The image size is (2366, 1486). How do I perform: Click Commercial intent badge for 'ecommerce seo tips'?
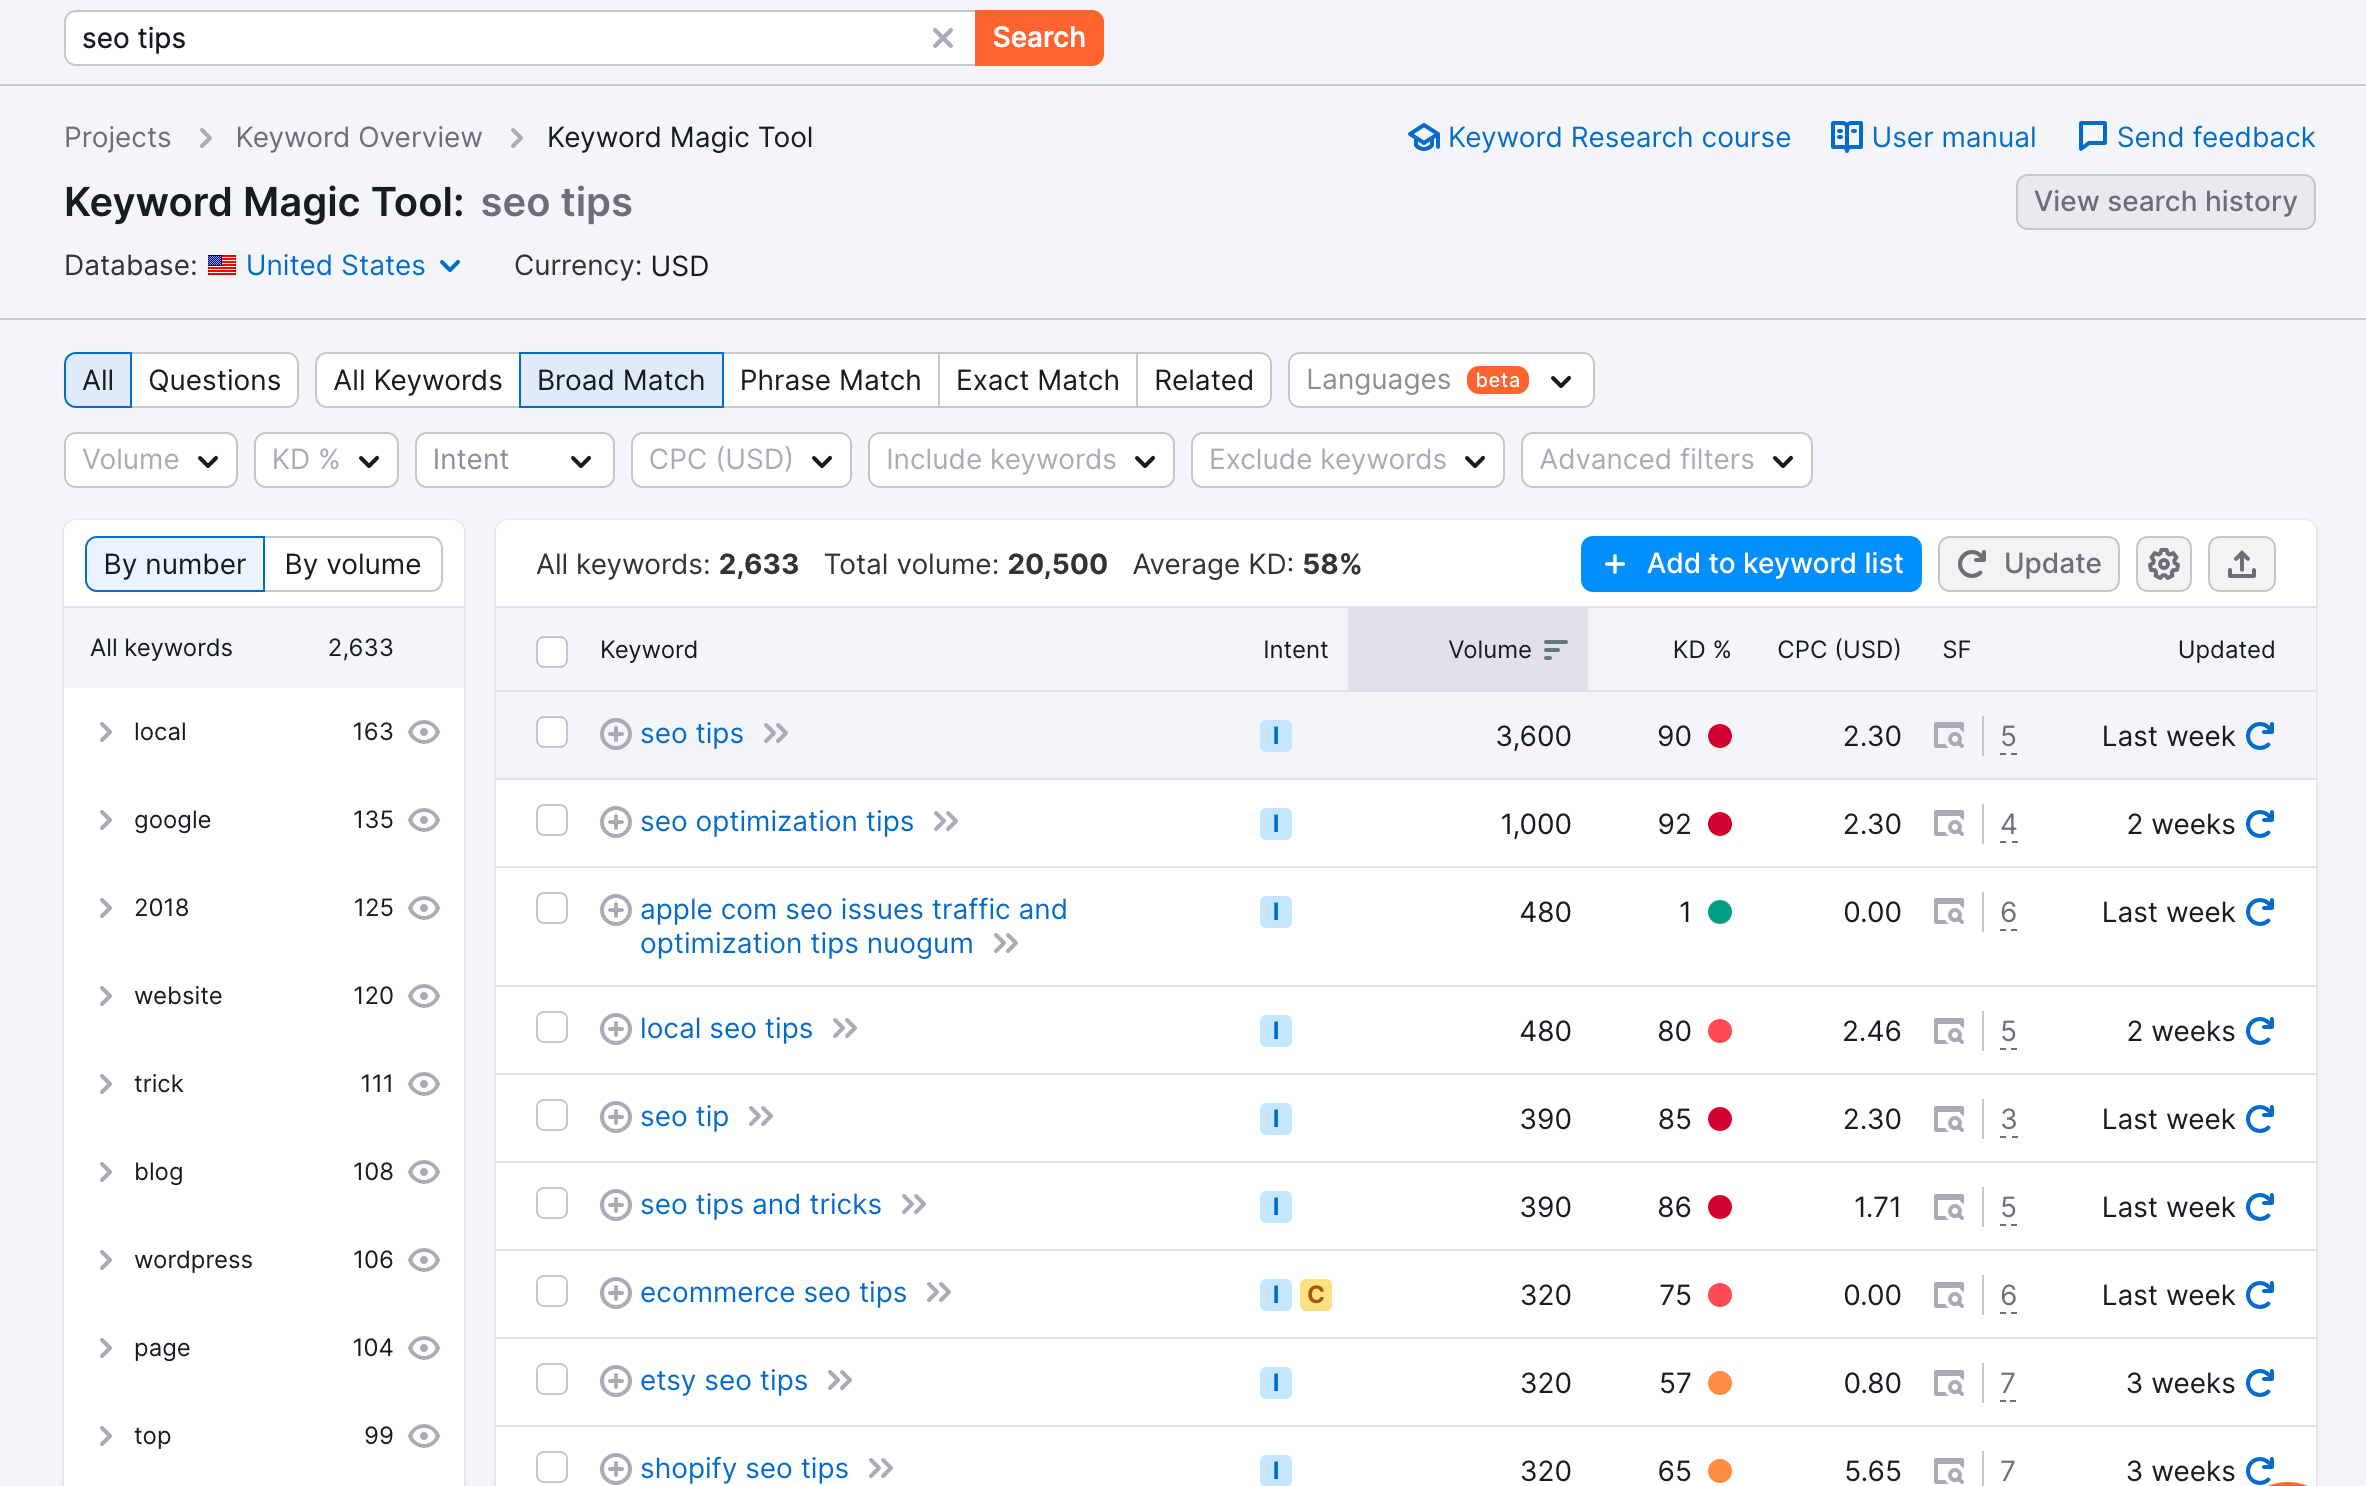tap(1316, 1295)
